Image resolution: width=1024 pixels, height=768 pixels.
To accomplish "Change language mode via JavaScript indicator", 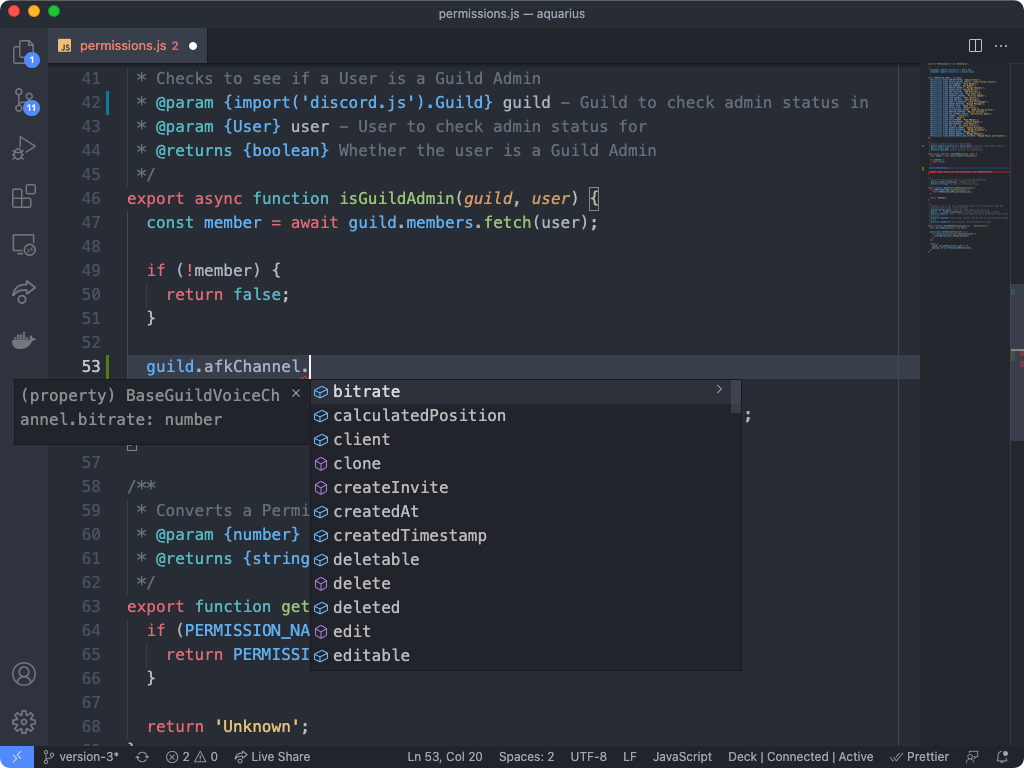I will (x=682, y=757).
